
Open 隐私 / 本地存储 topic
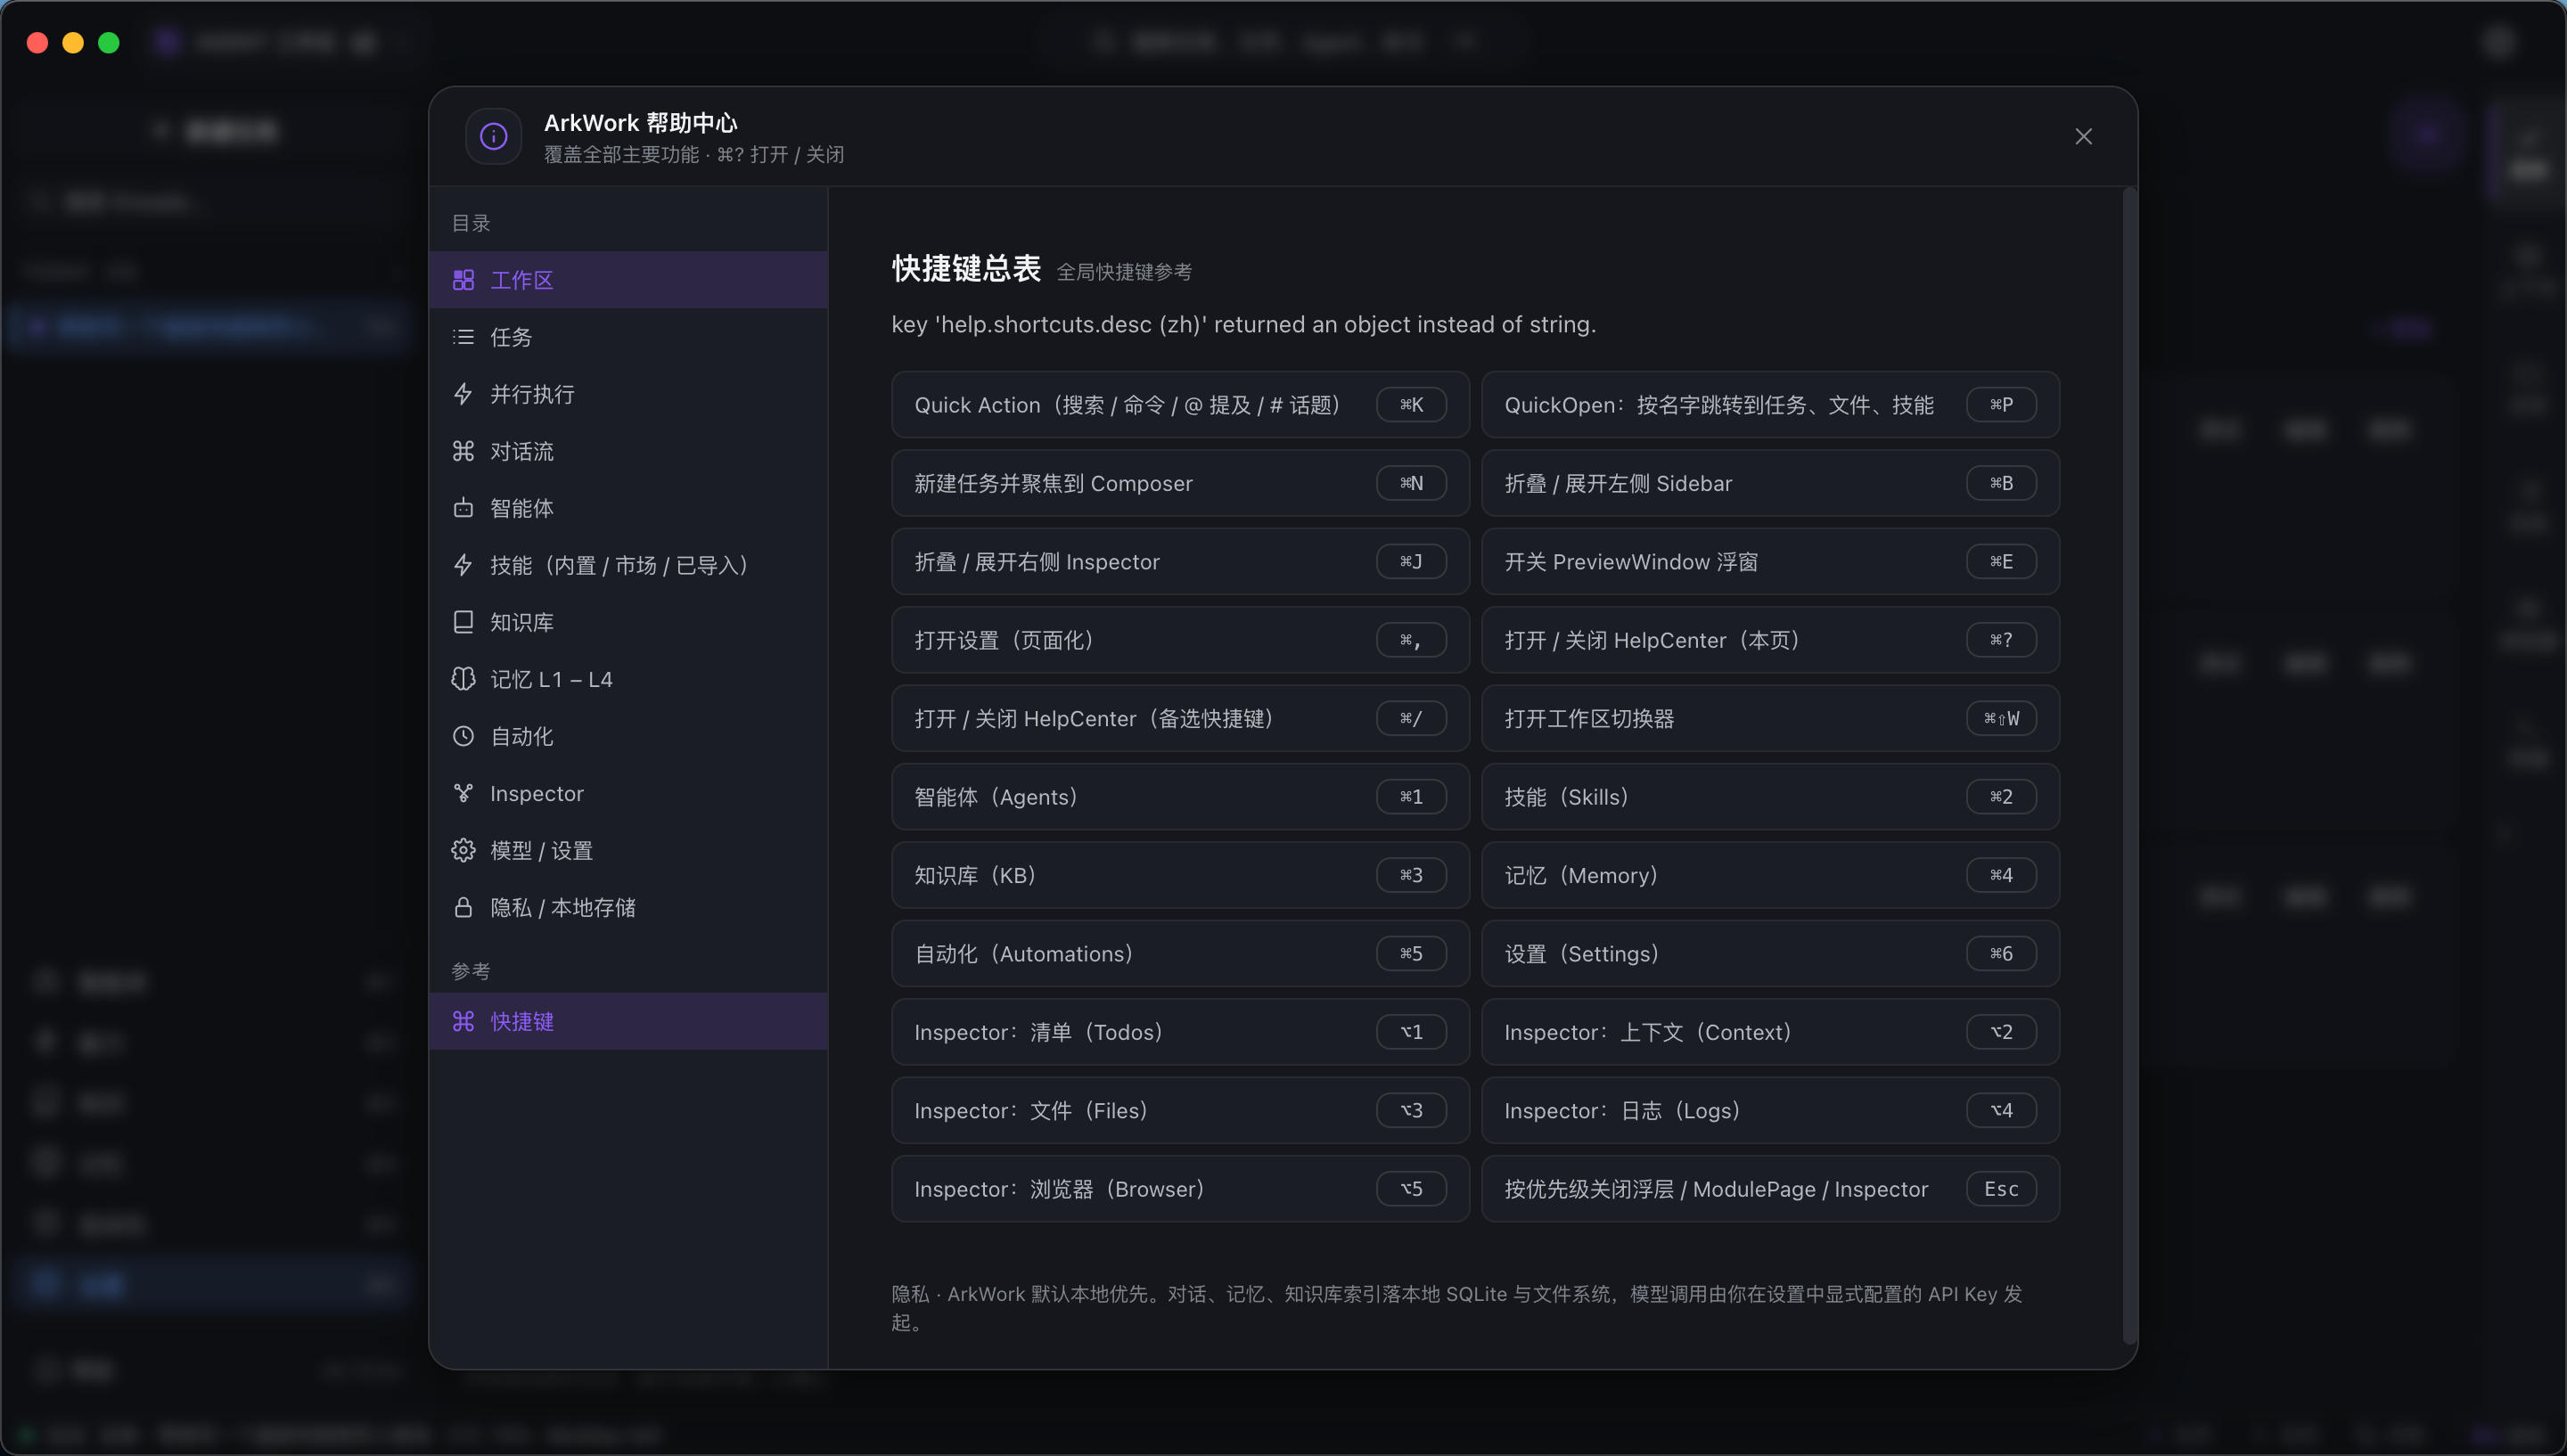628,907
